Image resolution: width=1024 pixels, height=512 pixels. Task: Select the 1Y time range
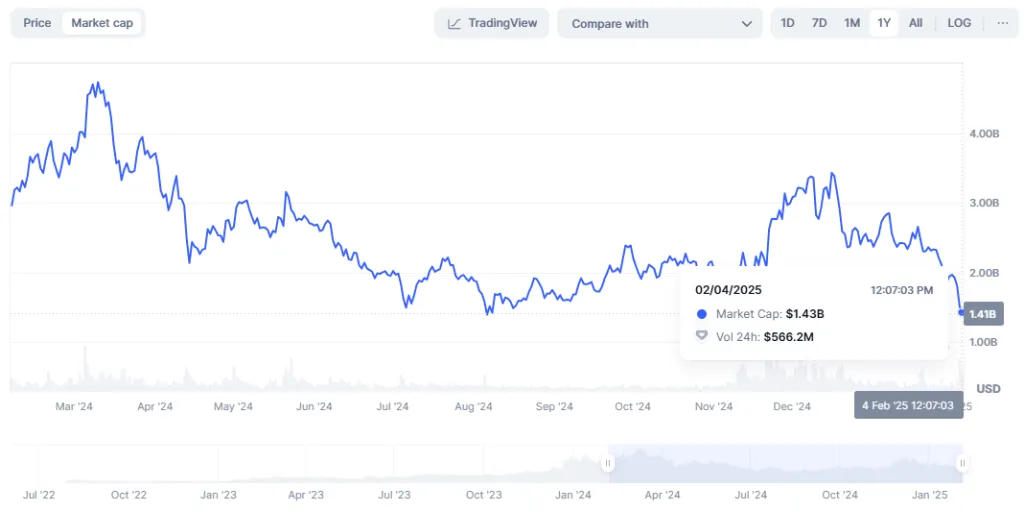(x=883, y=23)
